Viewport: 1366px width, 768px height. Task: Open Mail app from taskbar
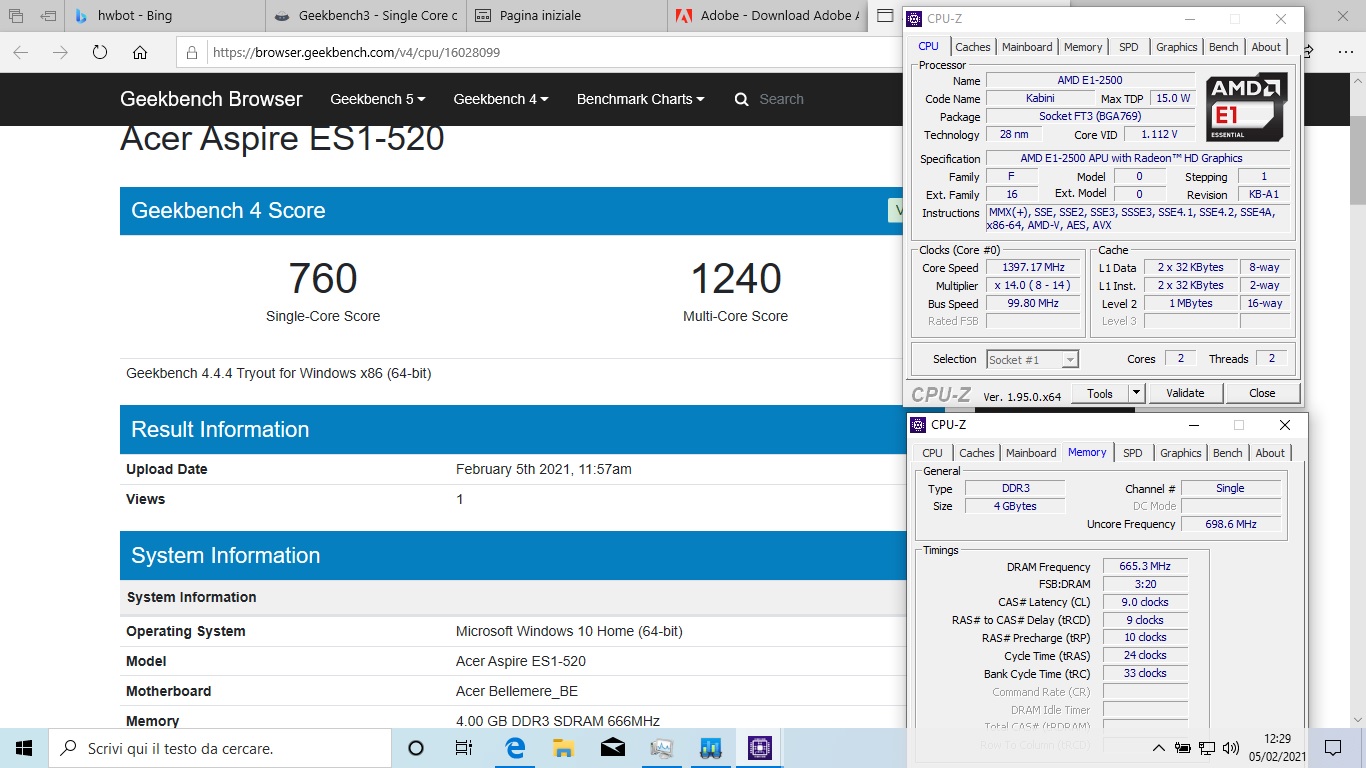613,748
